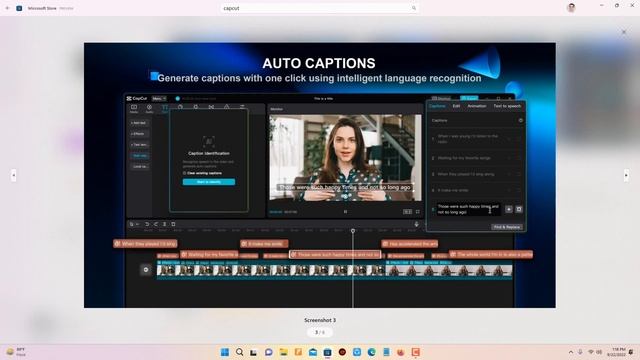Expand the hidden system tray icons chevron
This screenshot has width=640, height=360.
571,352
